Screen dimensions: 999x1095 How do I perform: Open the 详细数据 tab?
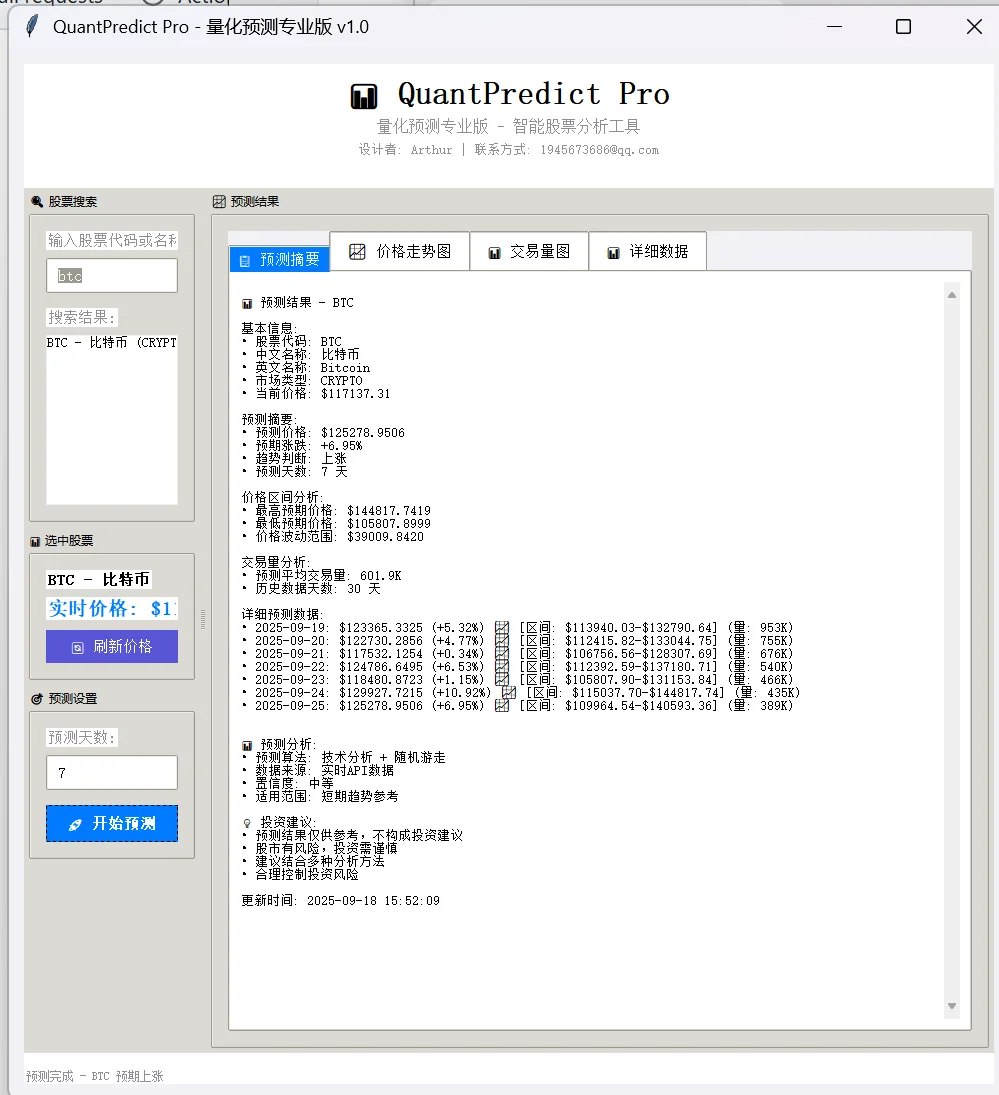[x=648, y=251]
